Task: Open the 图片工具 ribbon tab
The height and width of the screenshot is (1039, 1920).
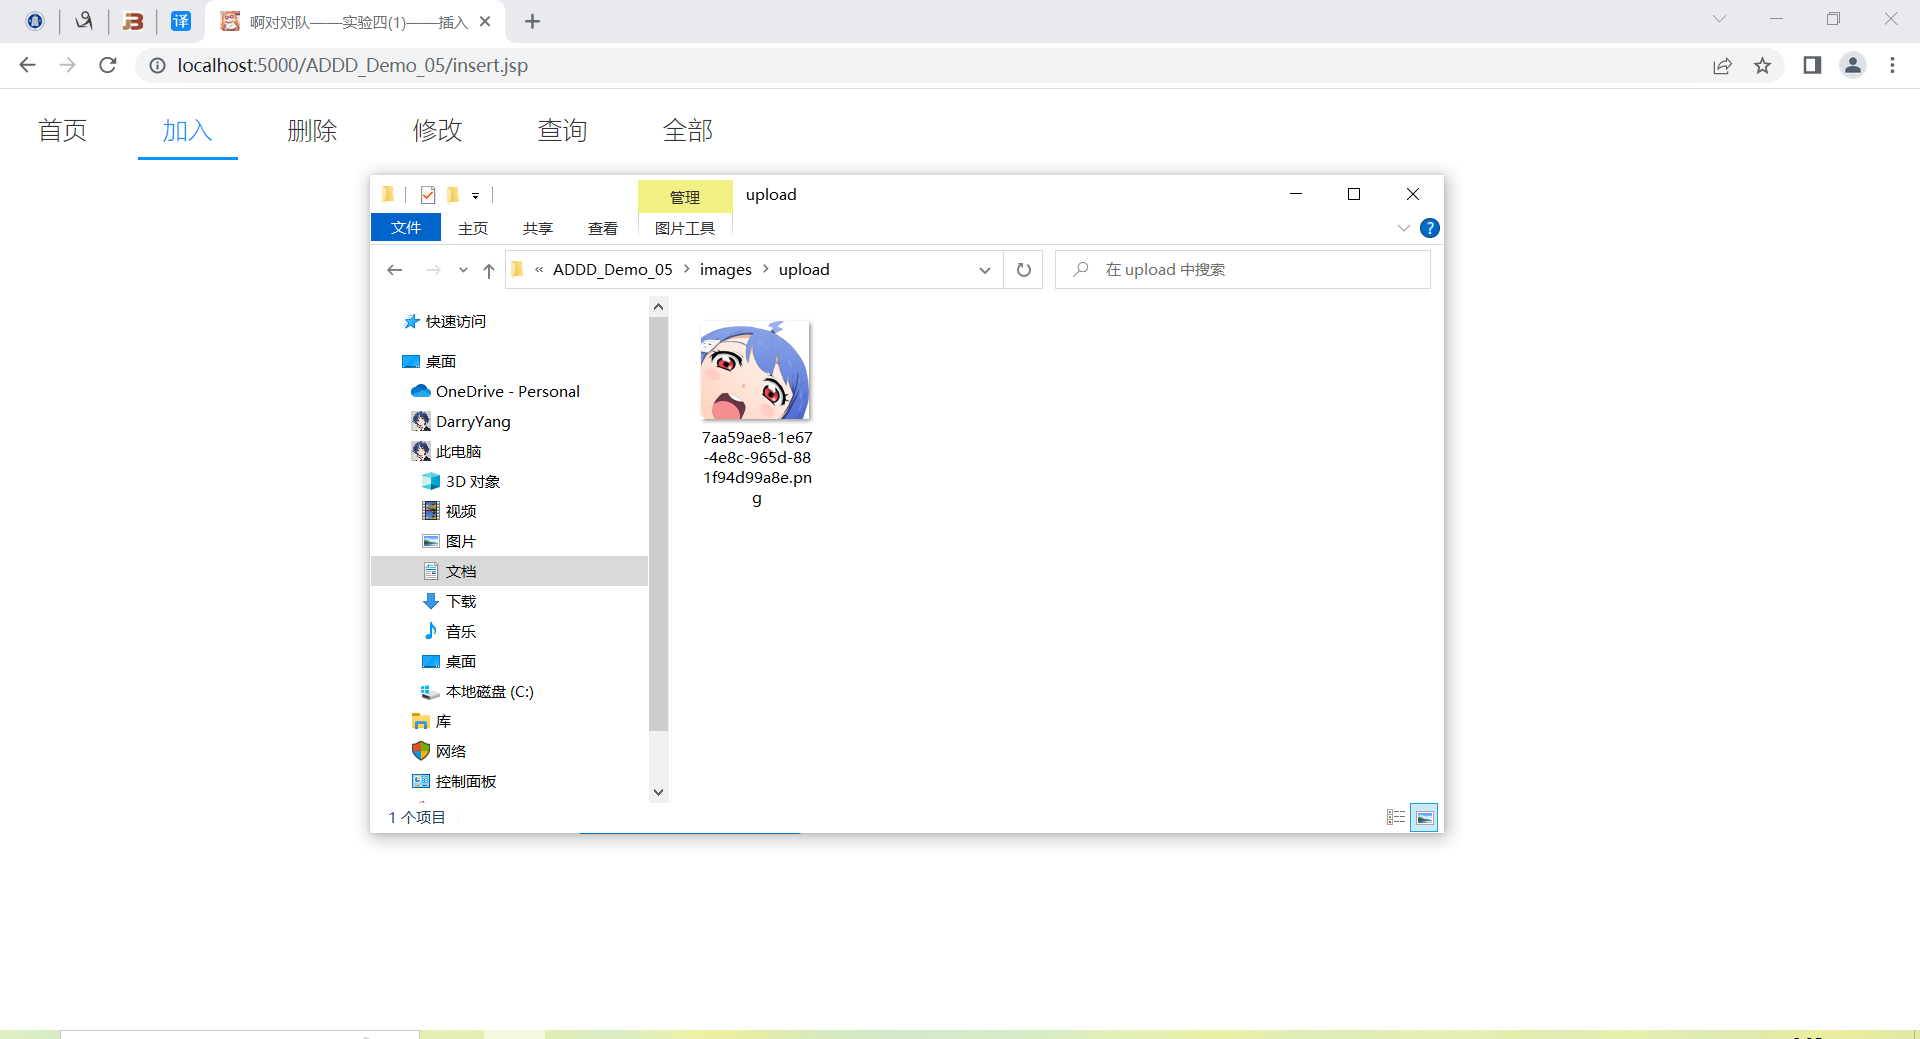Action: (x=685, y=228)
